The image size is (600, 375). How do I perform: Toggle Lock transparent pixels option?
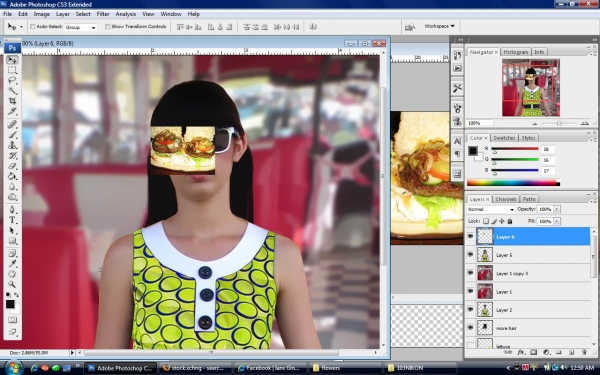coord(486,221)
